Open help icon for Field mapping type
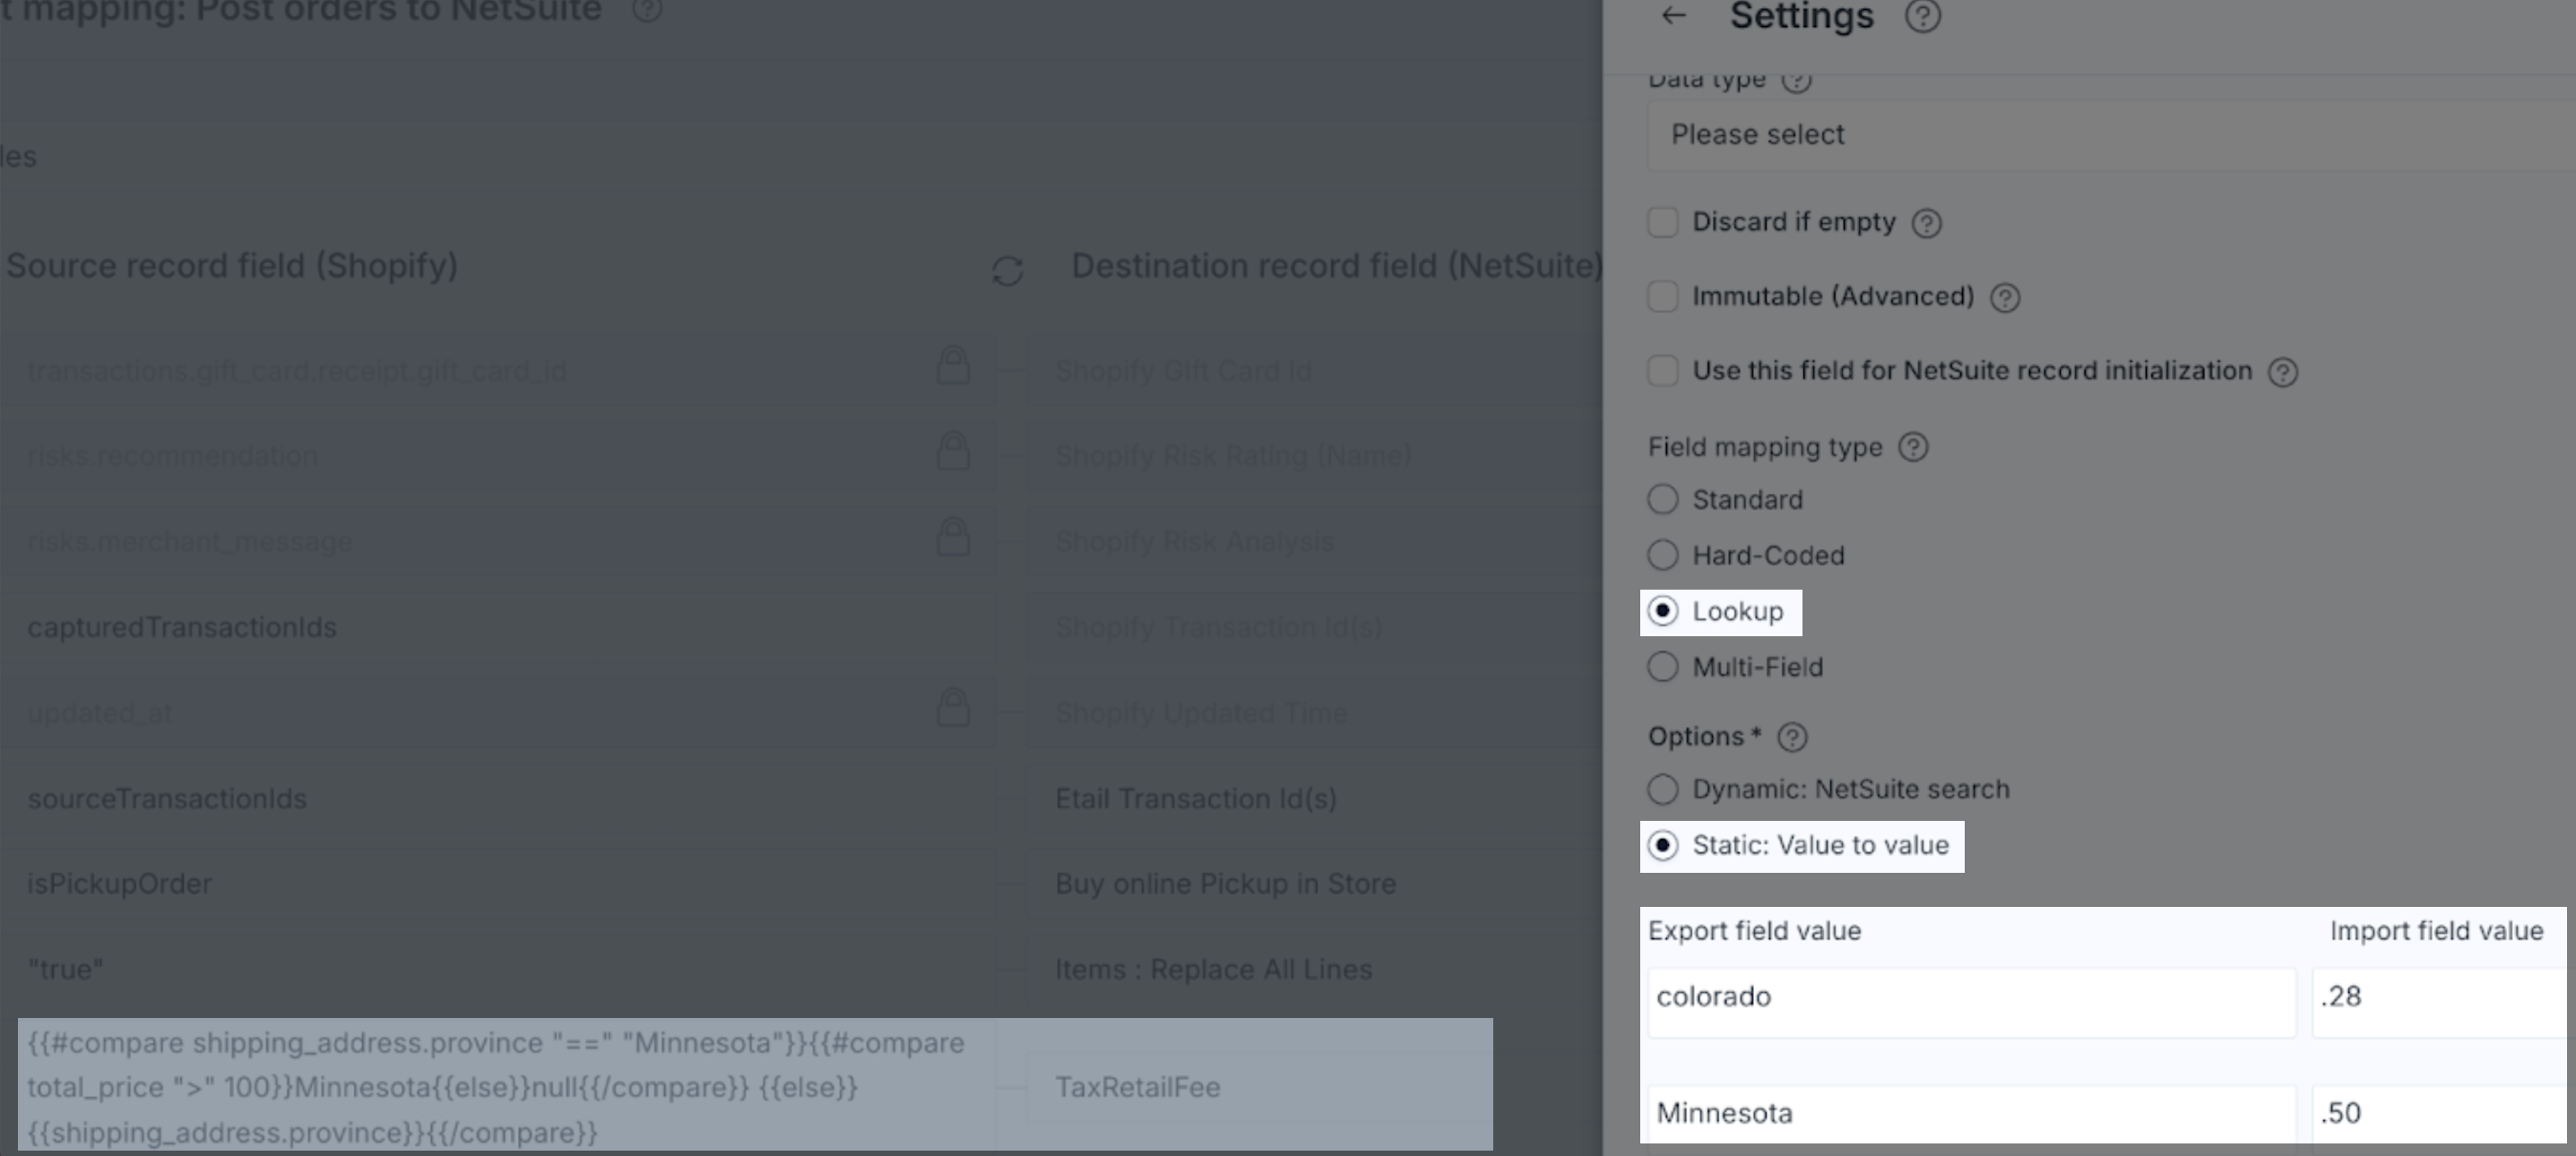The image size is (2576, 1156). (x=1913, y=447)
